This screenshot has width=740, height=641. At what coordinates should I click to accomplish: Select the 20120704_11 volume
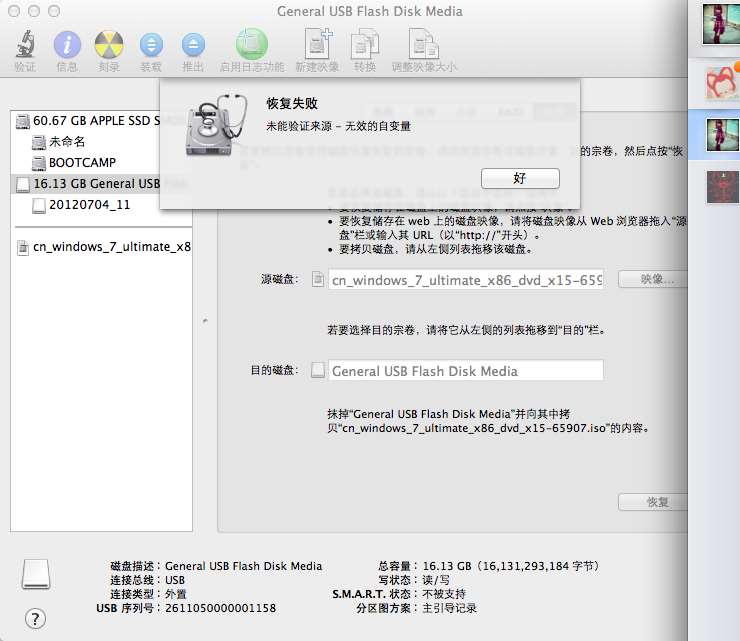tap(81, 205)
